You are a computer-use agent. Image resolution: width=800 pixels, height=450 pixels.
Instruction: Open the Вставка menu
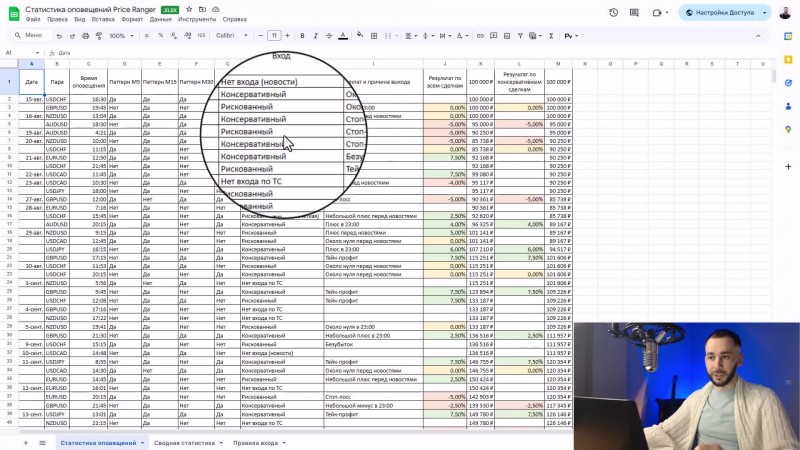(103, 19)
